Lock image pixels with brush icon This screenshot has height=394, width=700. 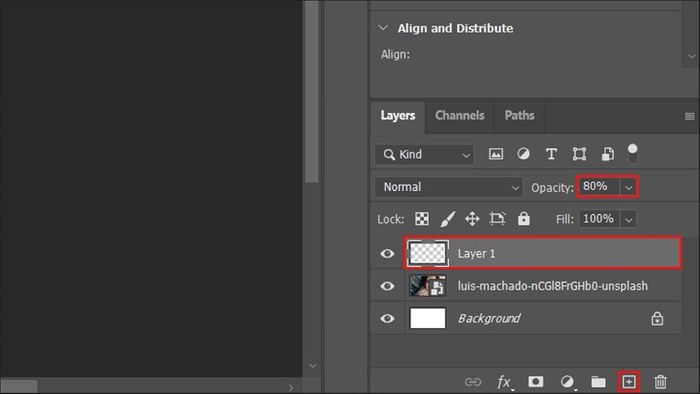[x=447, y=219]
